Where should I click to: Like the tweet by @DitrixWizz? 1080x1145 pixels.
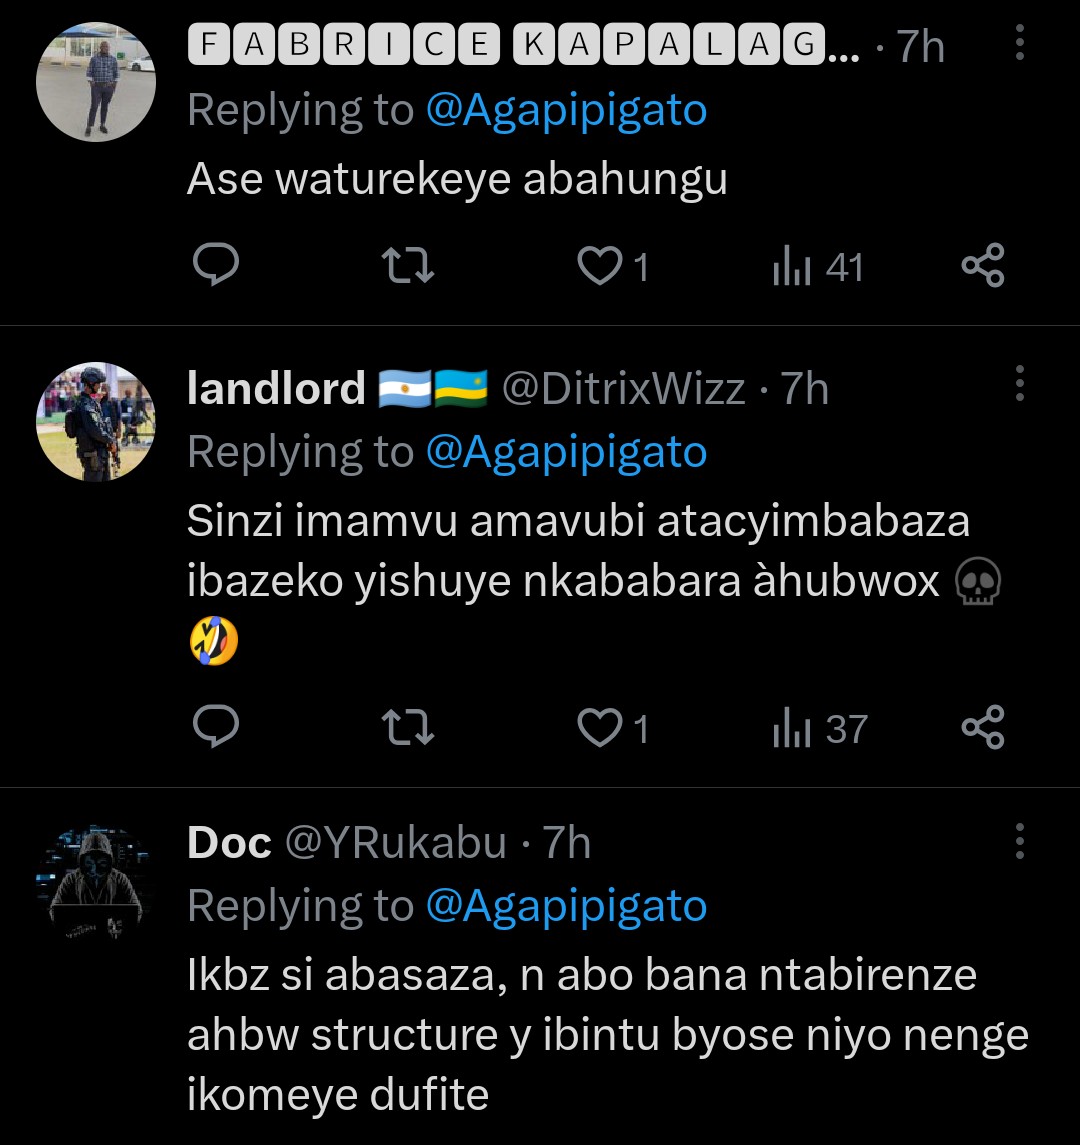[x=601, y=728]
